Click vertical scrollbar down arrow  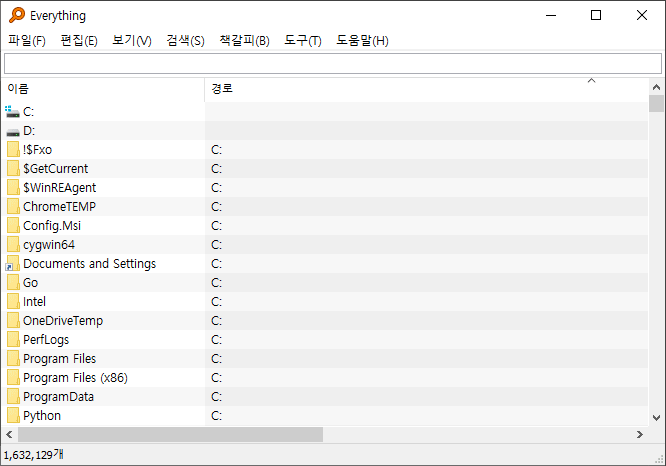pyautogui.click(x=656, y=418)
